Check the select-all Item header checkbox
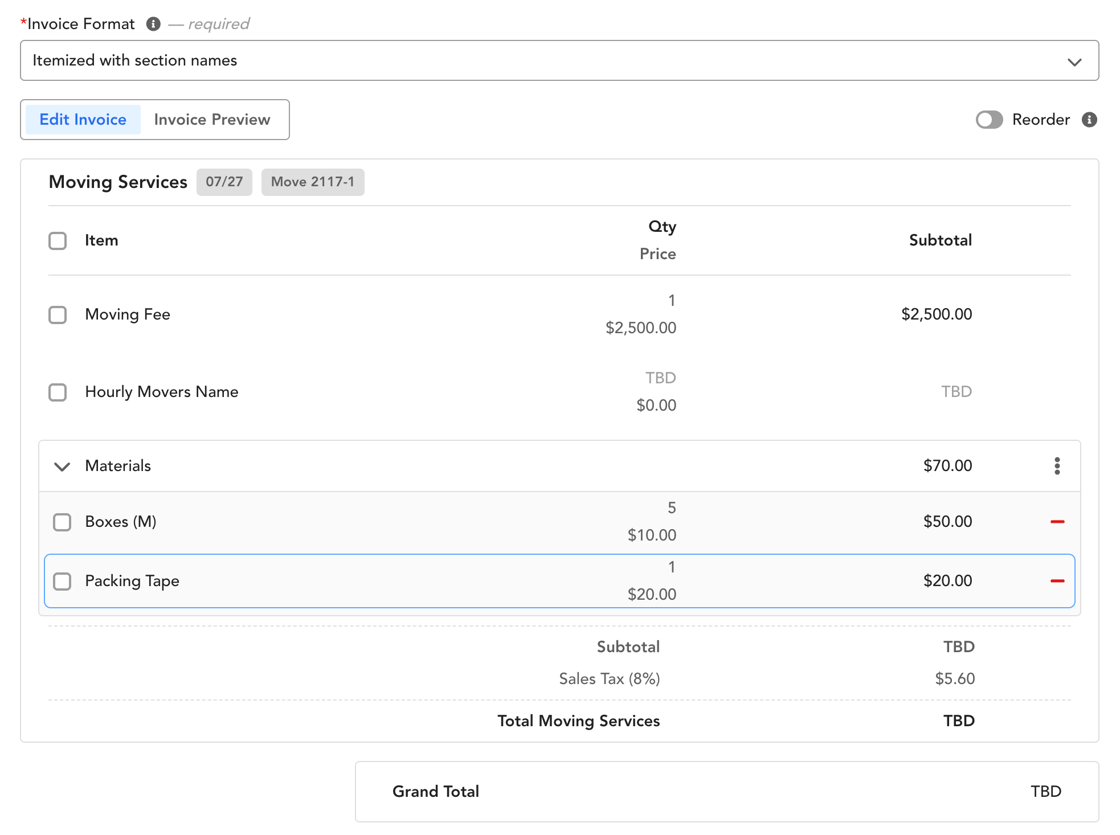 click(x=58, y=241)
